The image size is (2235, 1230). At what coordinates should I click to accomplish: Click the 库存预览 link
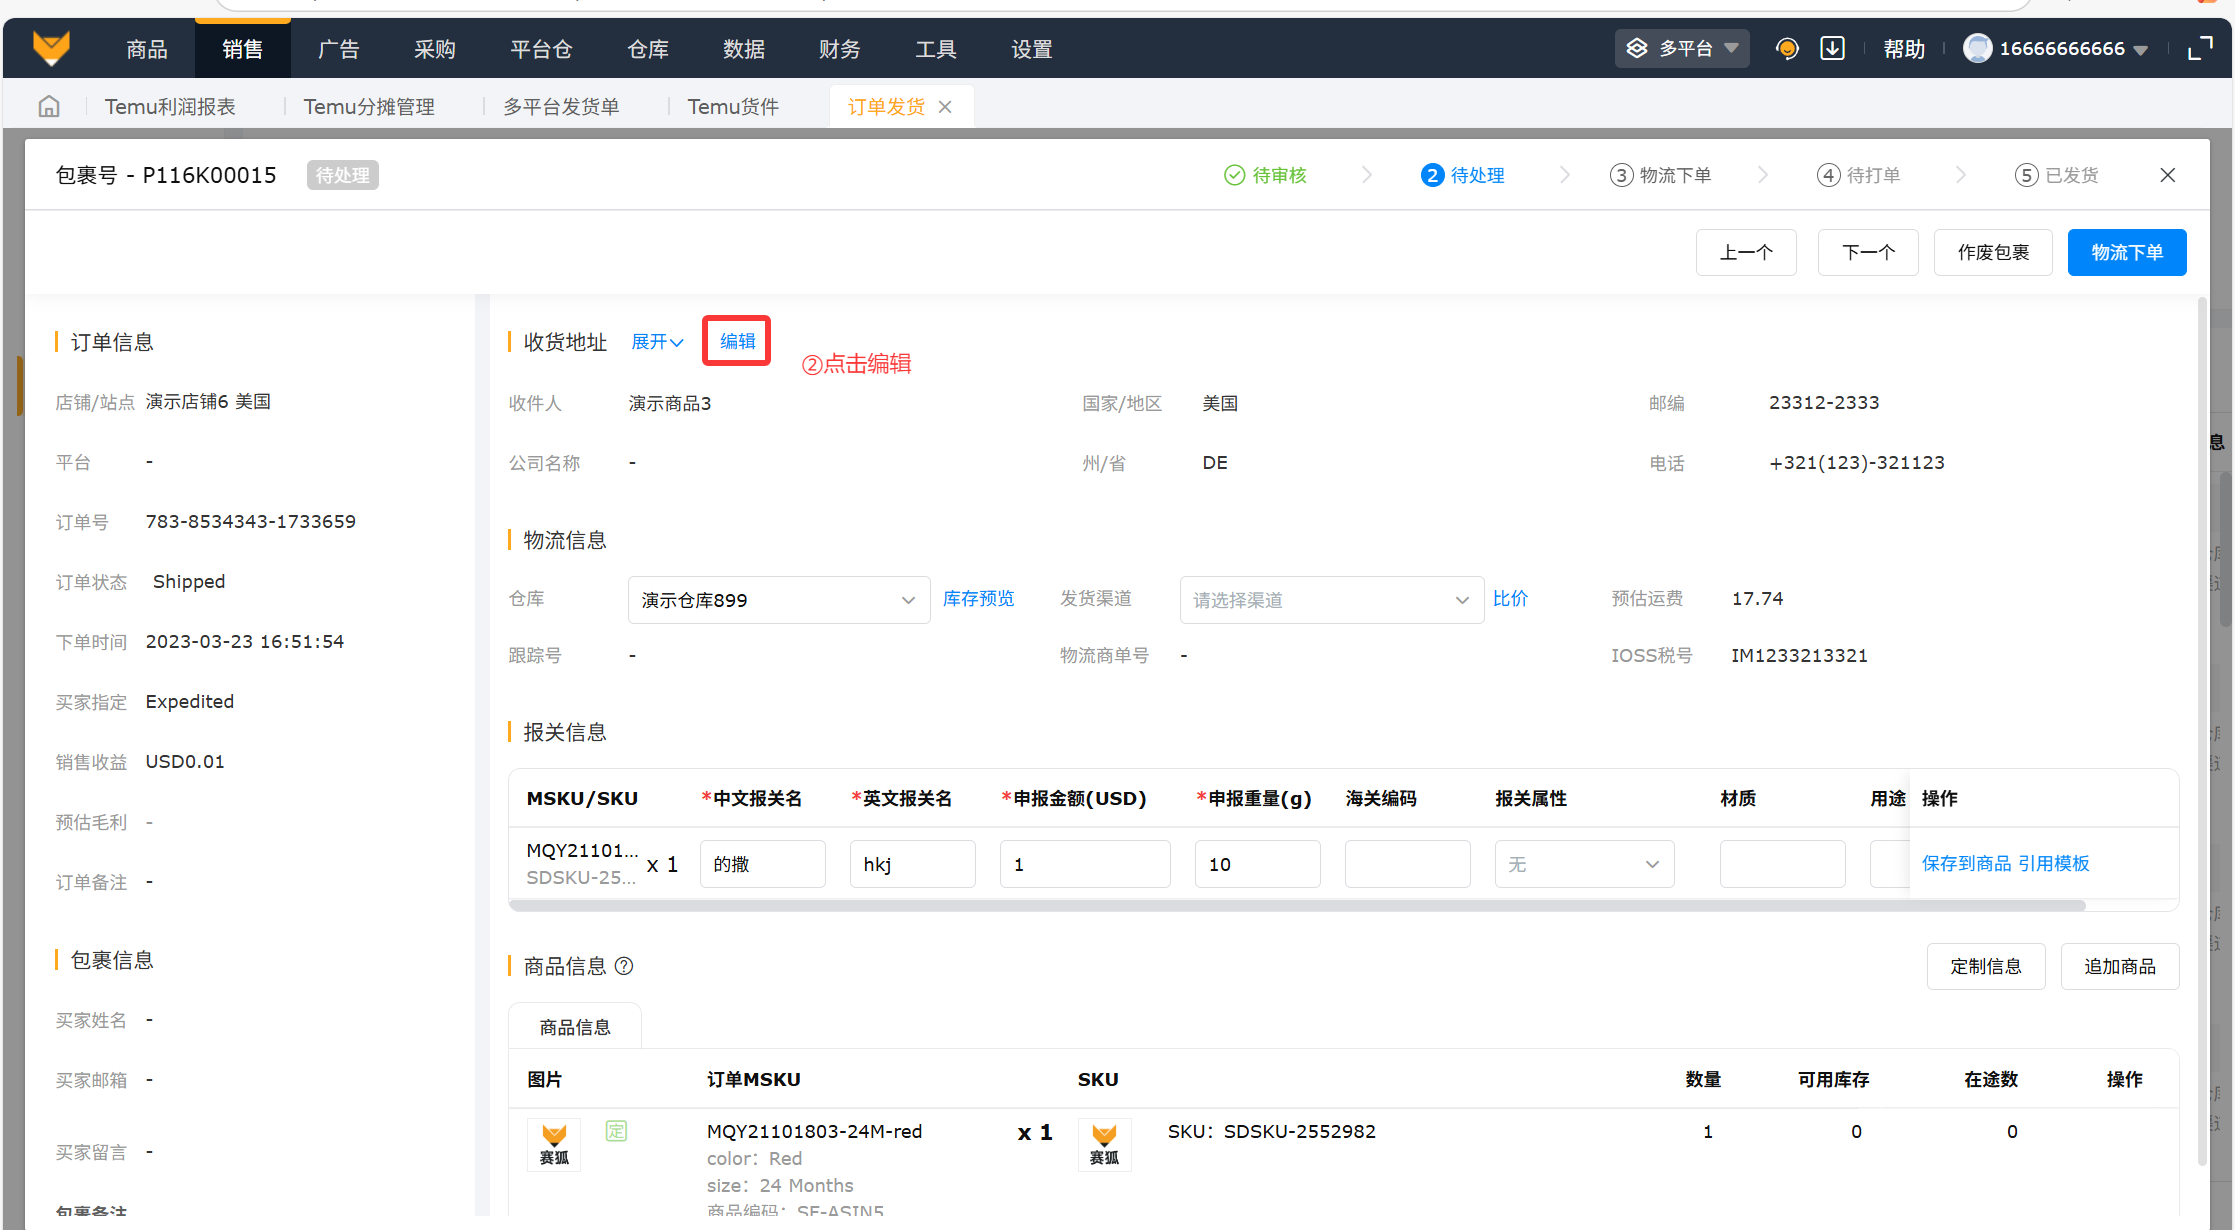pos(978,598)
